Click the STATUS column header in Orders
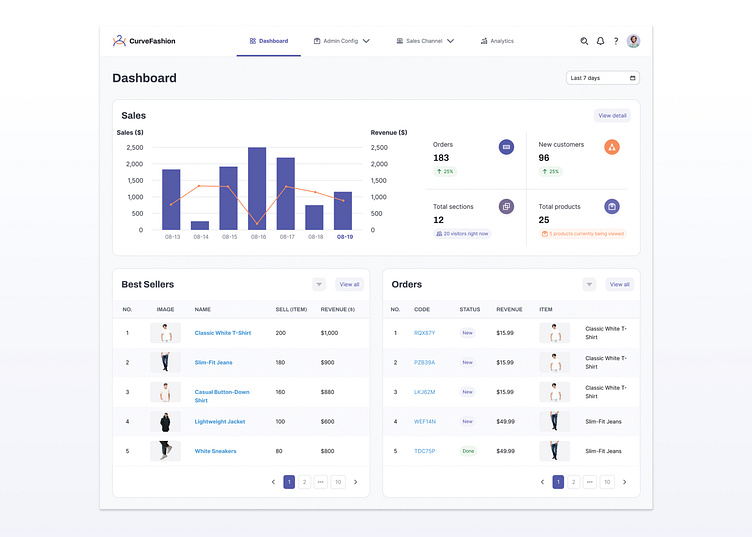This screenshot has width=752, height=537. [470, 310]
